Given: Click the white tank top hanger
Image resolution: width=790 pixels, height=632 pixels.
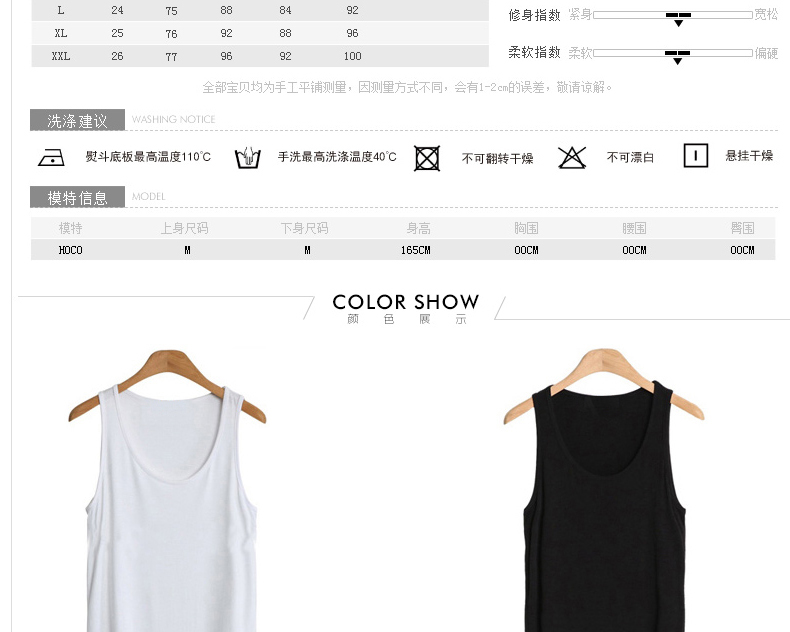Looking at the screenshot, I should pyautogui.click(x=166, y=375).
